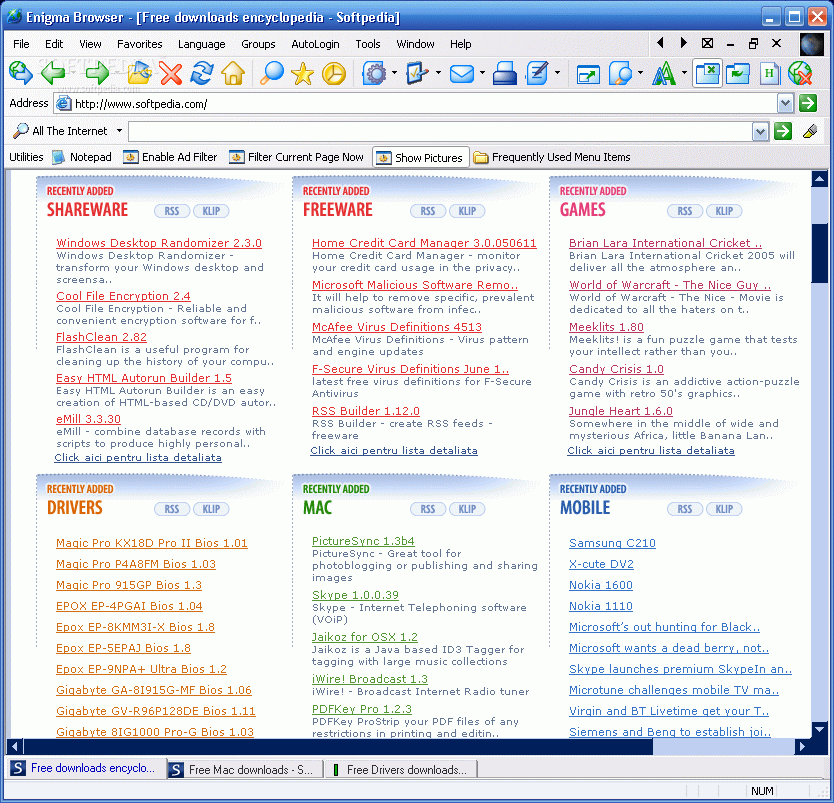
Task: Click the window with green arrow icon
Action: [588, 73]
